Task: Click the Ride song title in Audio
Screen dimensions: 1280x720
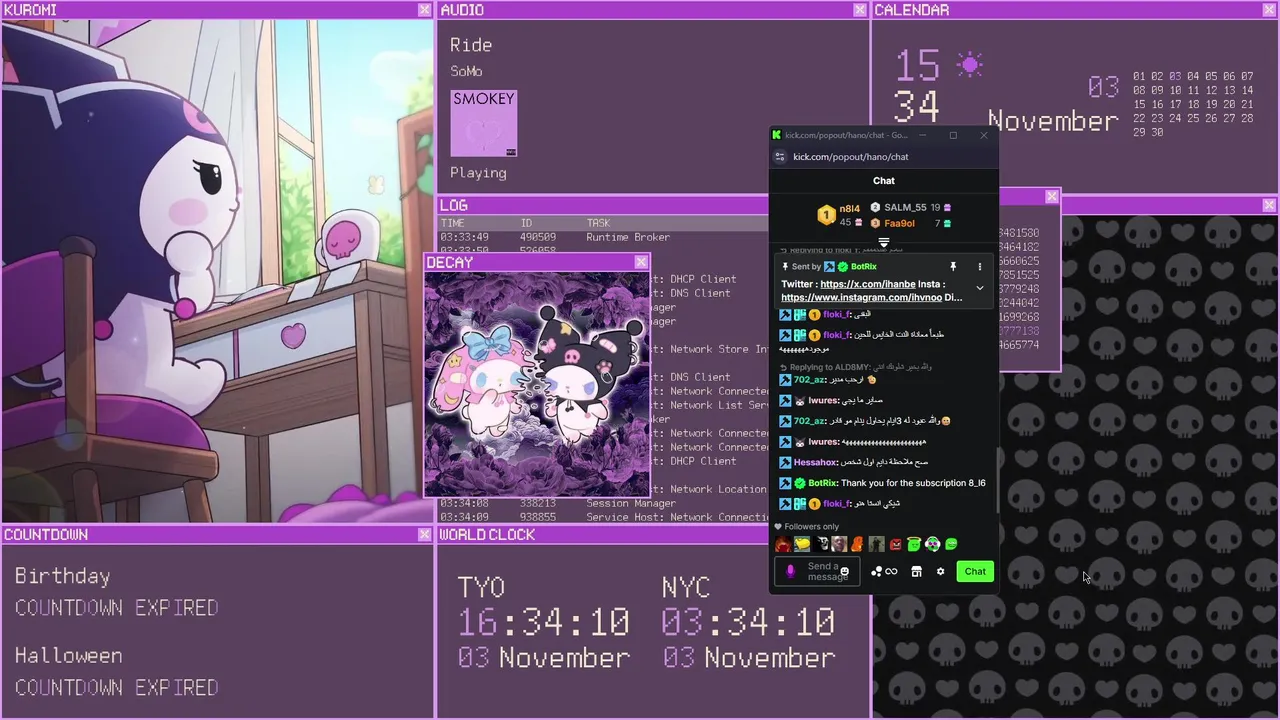Action: click(x=471, y=45)
